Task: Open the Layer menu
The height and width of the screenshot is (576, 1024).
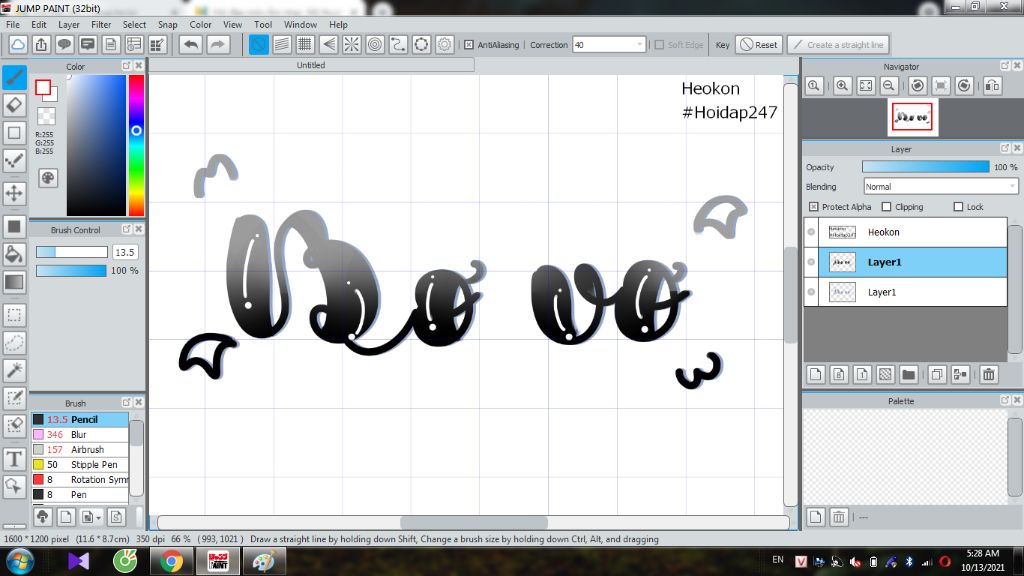Action: [69, 24]
